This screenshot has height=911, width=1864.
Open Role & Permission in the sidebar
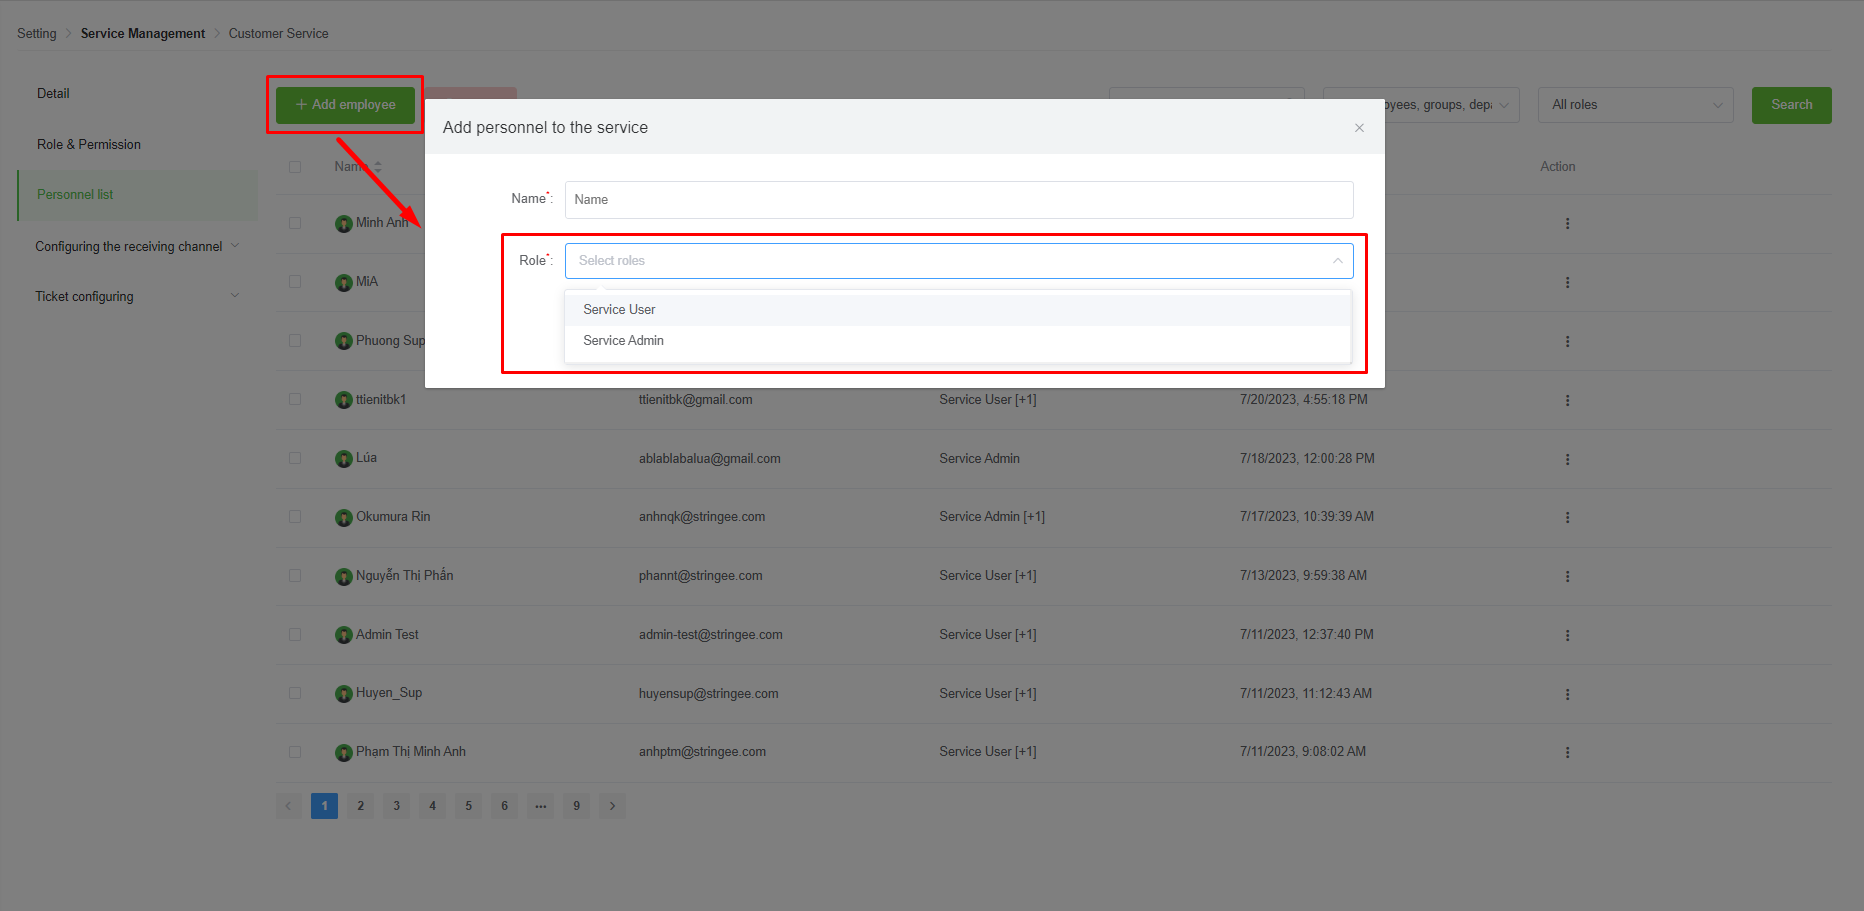pos(89,144)
